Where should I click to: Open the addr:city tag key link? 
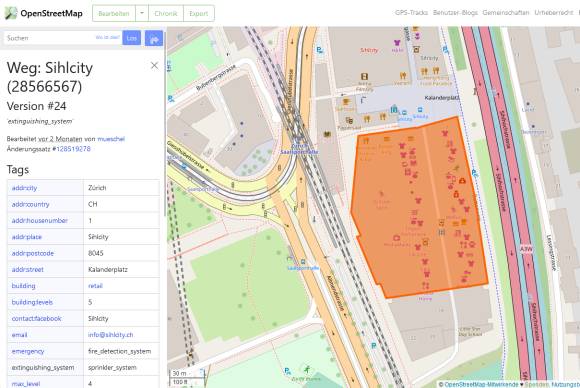[x=24, y=188]
